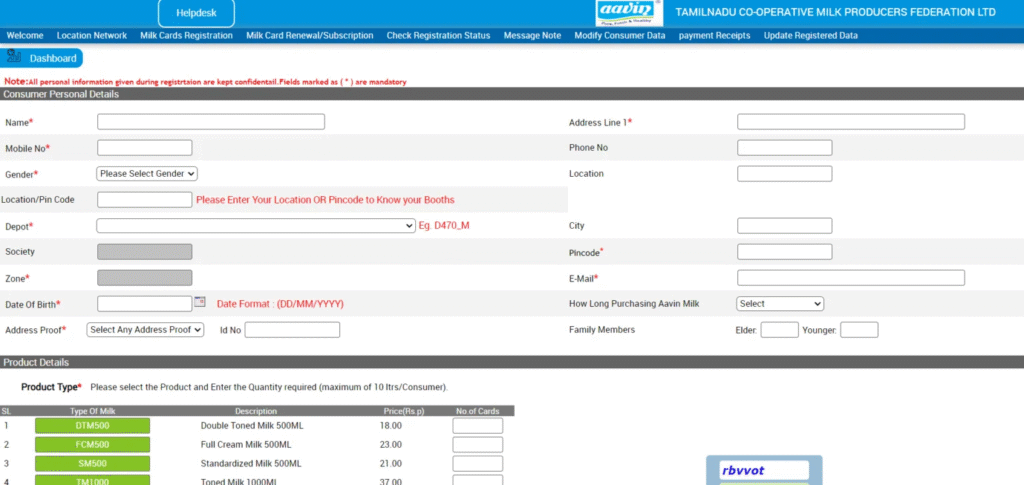Click the Dashboard icon
This screenshot has height=485, width=1024.
pos(14,57)
